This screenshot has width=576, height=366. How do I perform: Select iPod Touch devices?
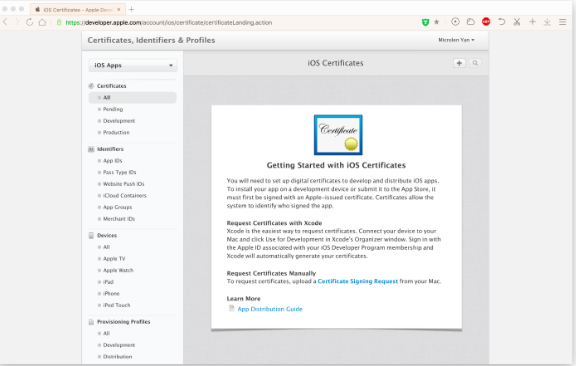(116, 305)
